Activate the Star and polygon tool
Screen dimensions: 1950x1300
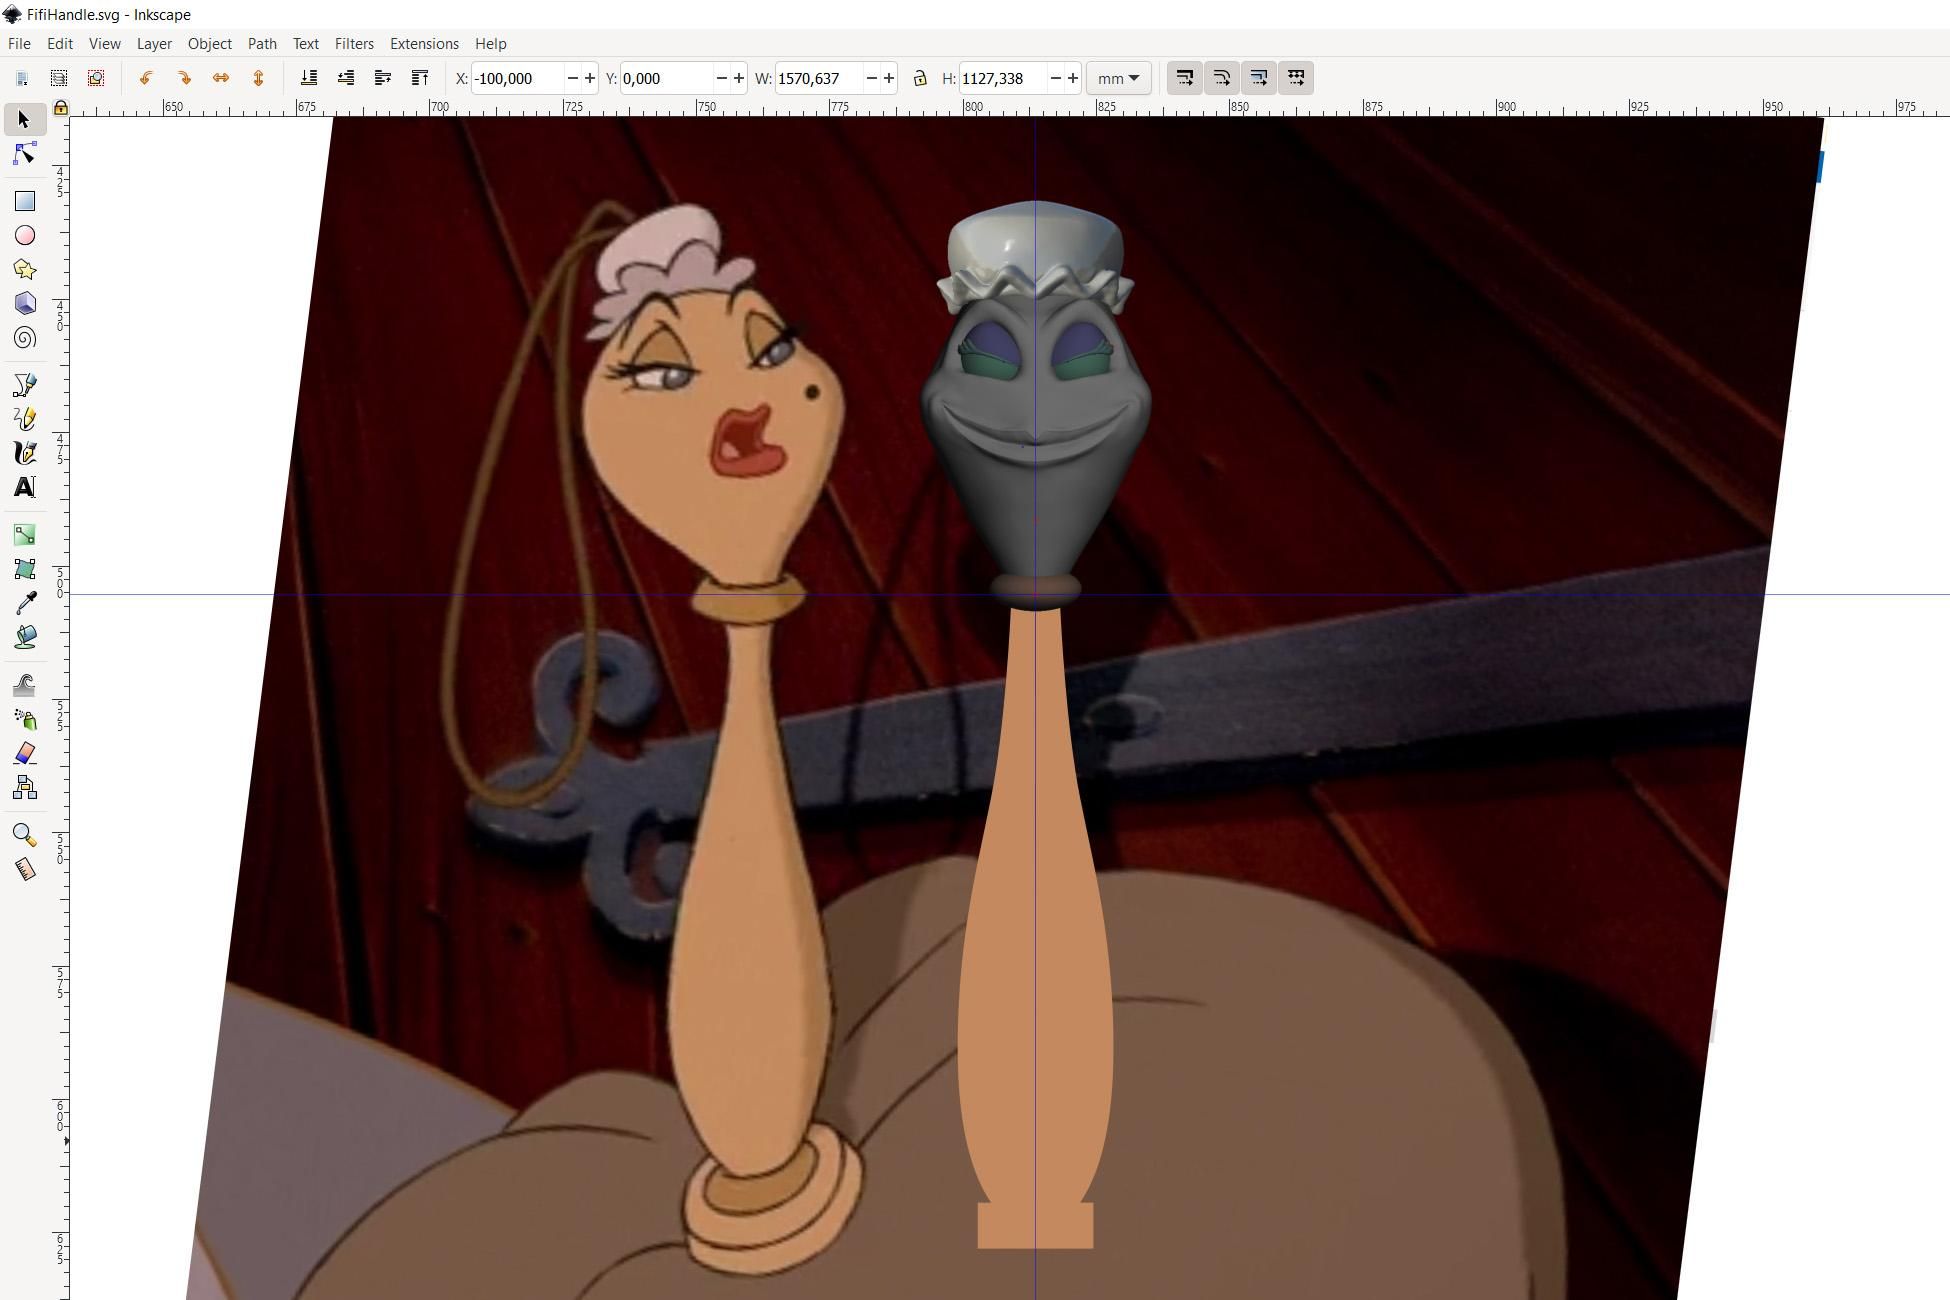[25, 269]
